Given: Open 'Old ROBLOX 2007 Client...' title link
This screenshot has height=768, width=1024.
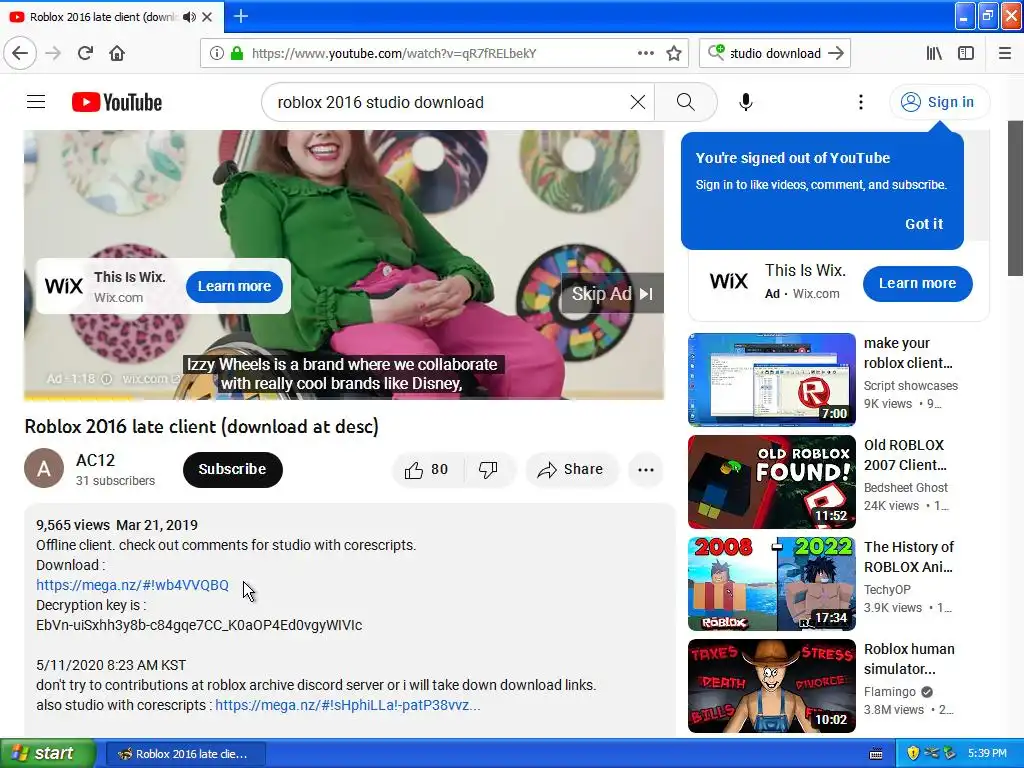Looking at the screenshot, I should pyautogui.click(x=905, y=455).
